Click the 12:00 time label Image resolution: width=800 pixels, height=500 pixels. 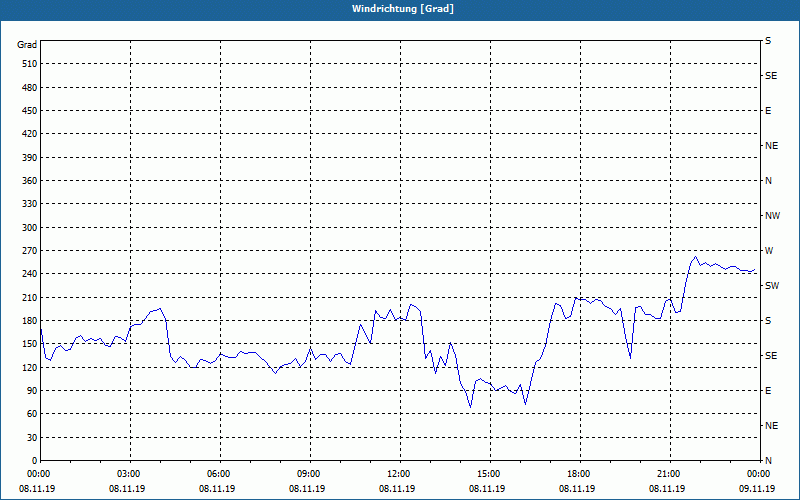[400, 474]
